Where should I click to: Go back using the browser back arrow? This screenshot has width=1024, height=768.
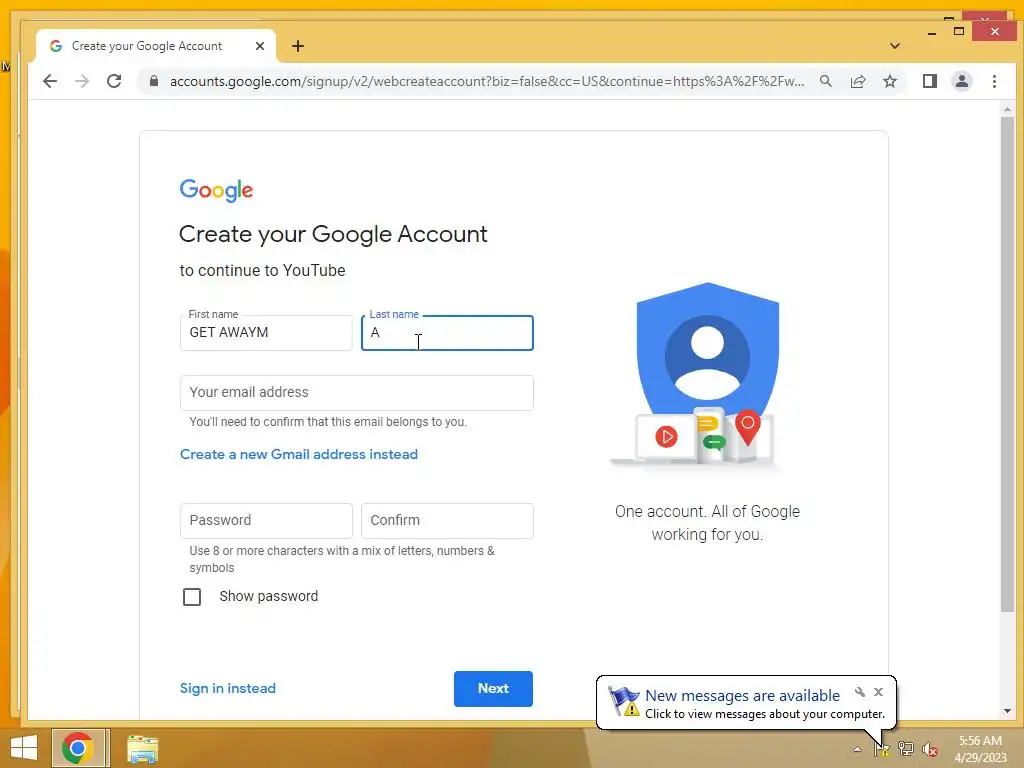click(50, 81)
